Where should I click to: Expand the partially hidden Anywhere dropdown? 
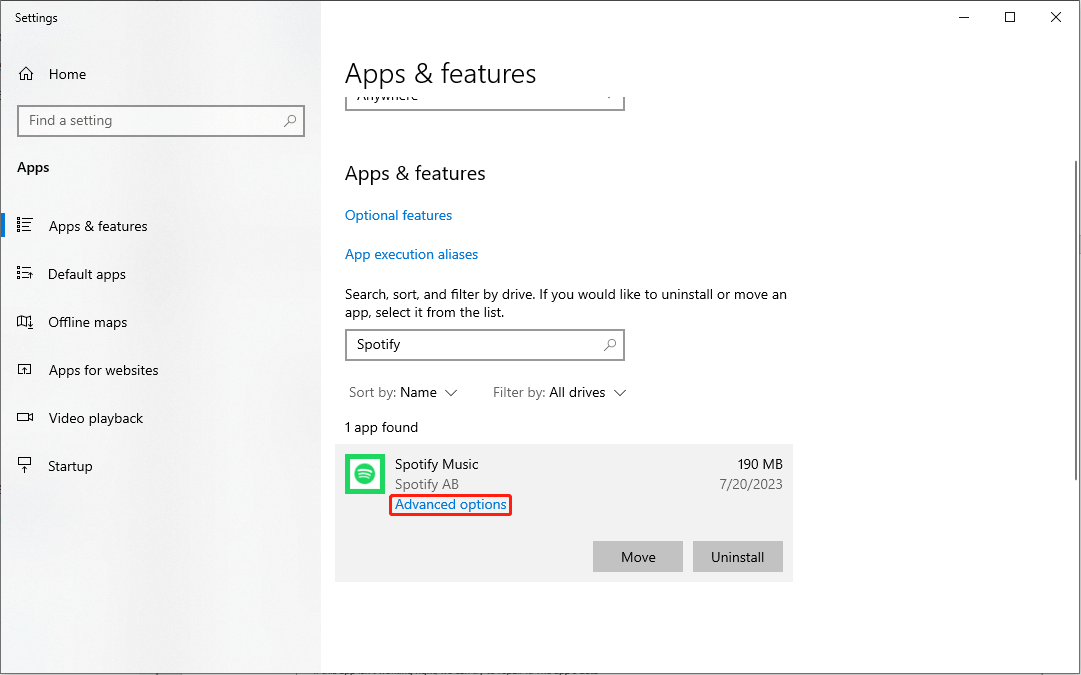[x=485, y=101]
